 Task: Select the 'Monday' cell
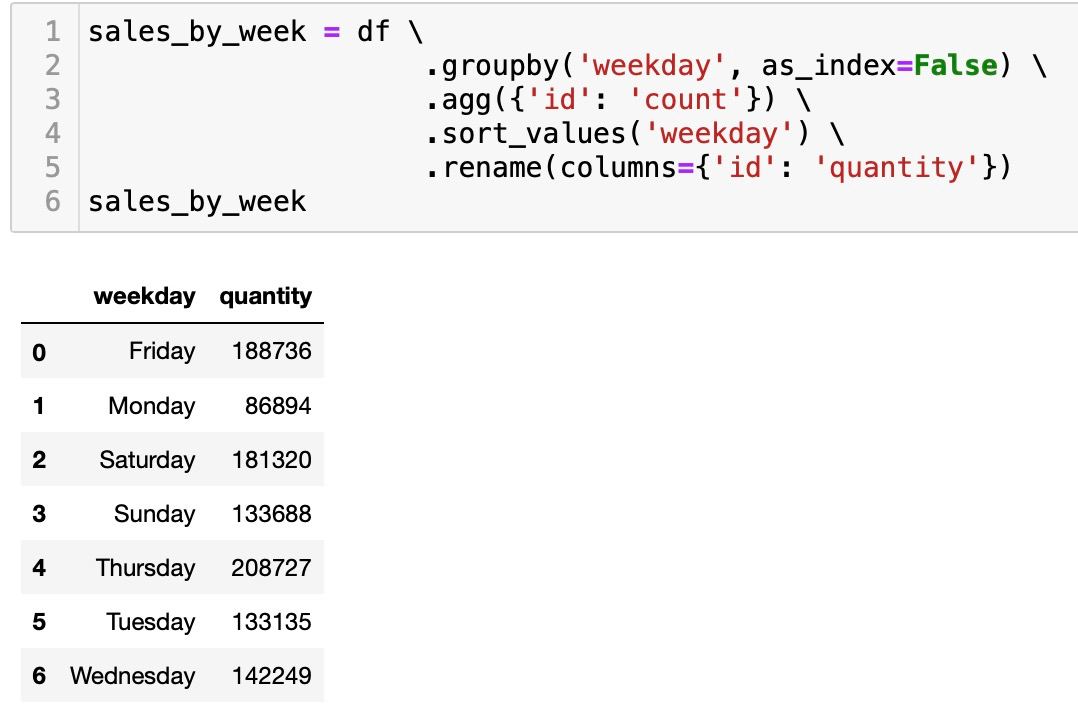coord(152,405)
